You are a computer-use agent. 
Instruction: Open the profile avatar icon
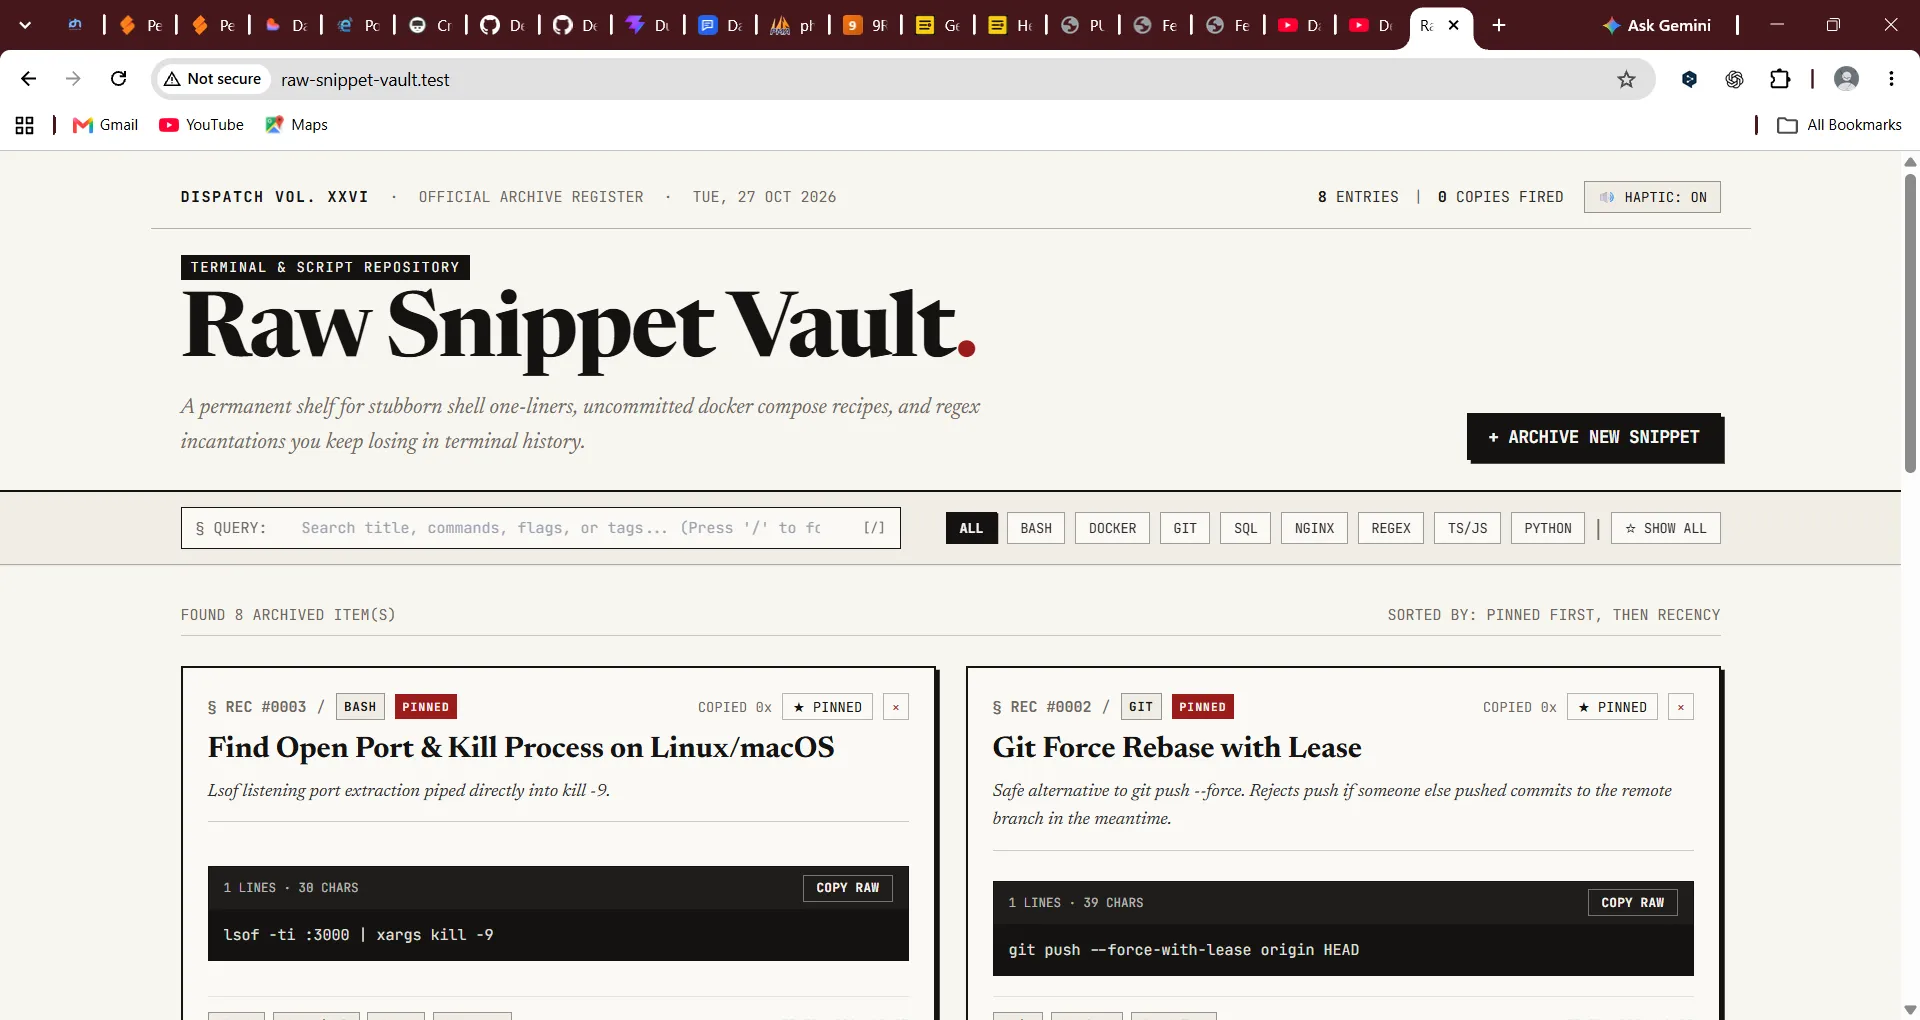[1846, 79]
